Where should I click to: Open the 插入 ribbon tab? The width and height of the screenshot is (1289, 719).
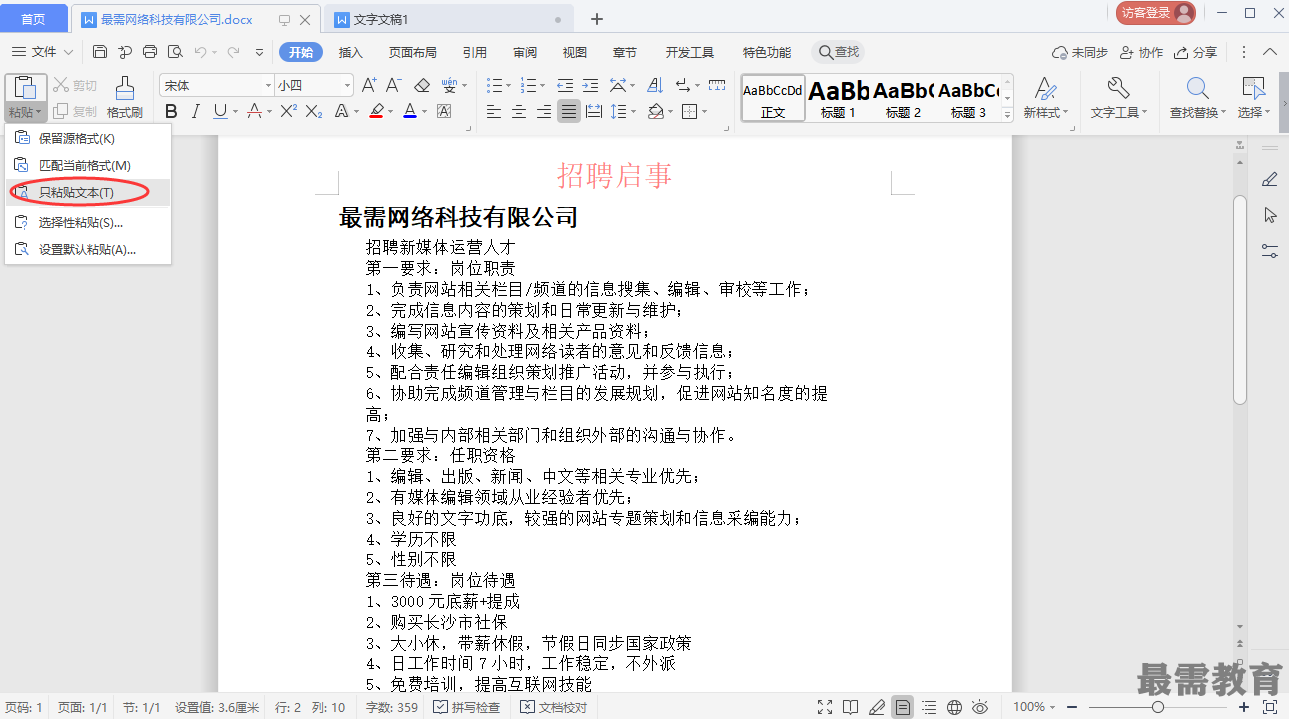351,53
